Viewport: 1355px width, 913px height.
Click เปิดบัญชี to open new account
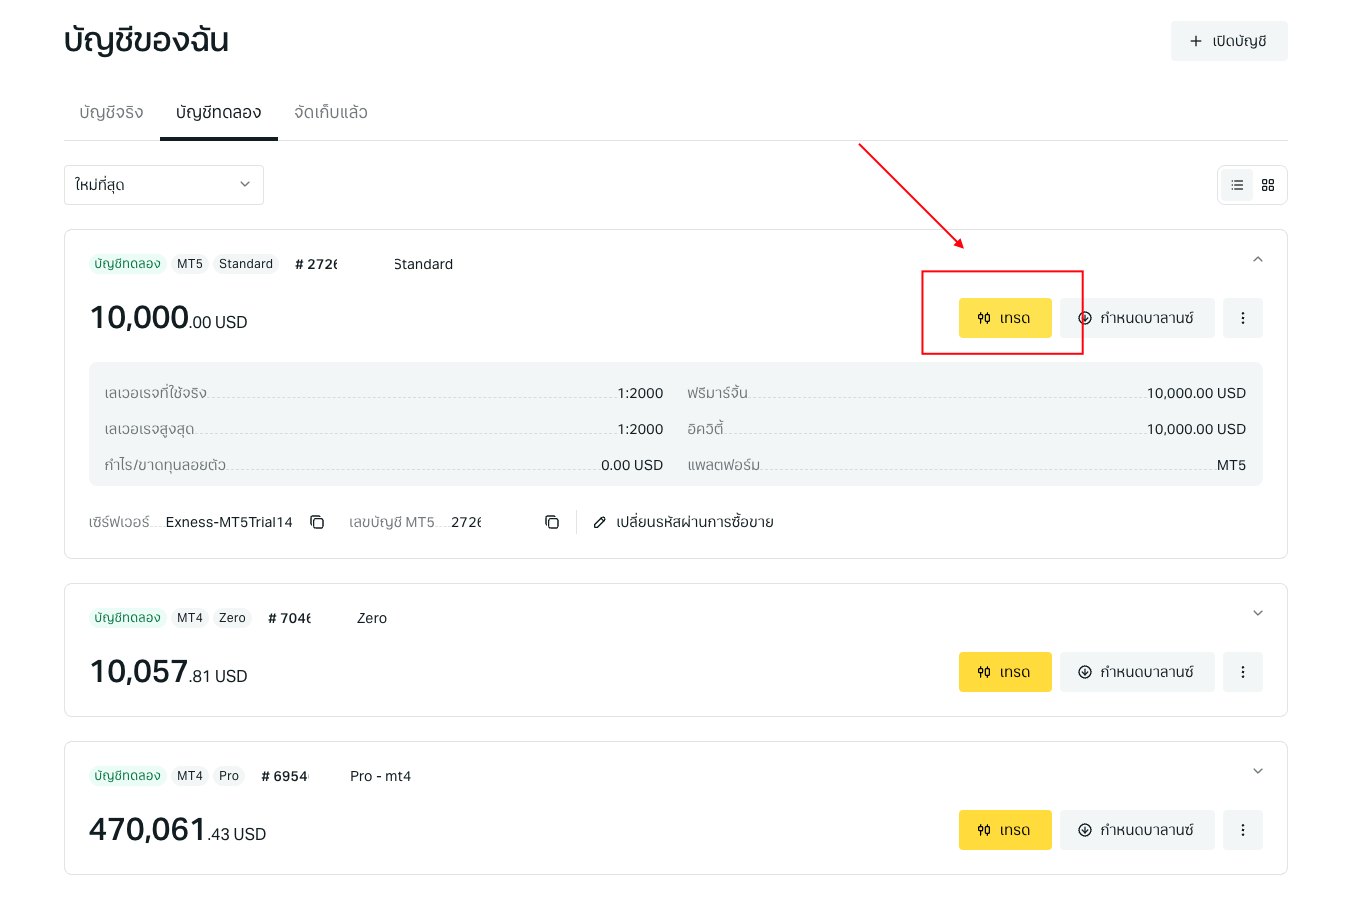click(x=1229, y=41)
